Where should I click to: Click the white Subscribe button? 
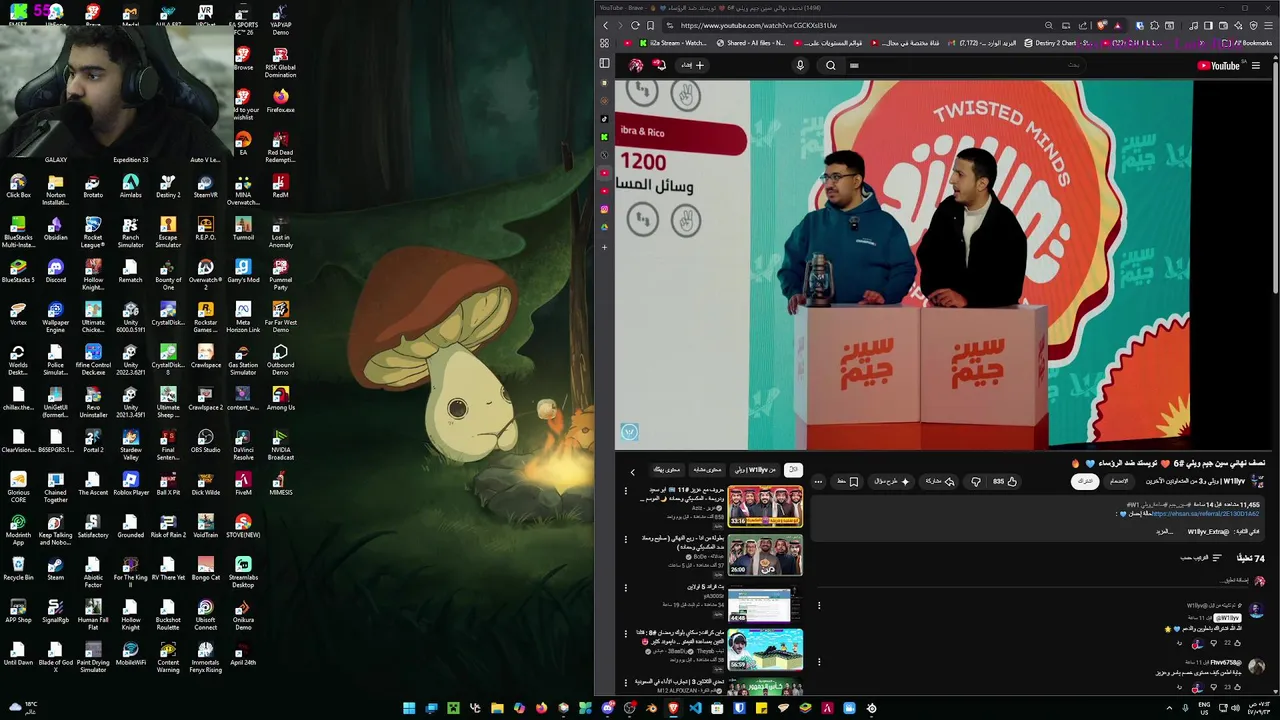pos(1084,481)
